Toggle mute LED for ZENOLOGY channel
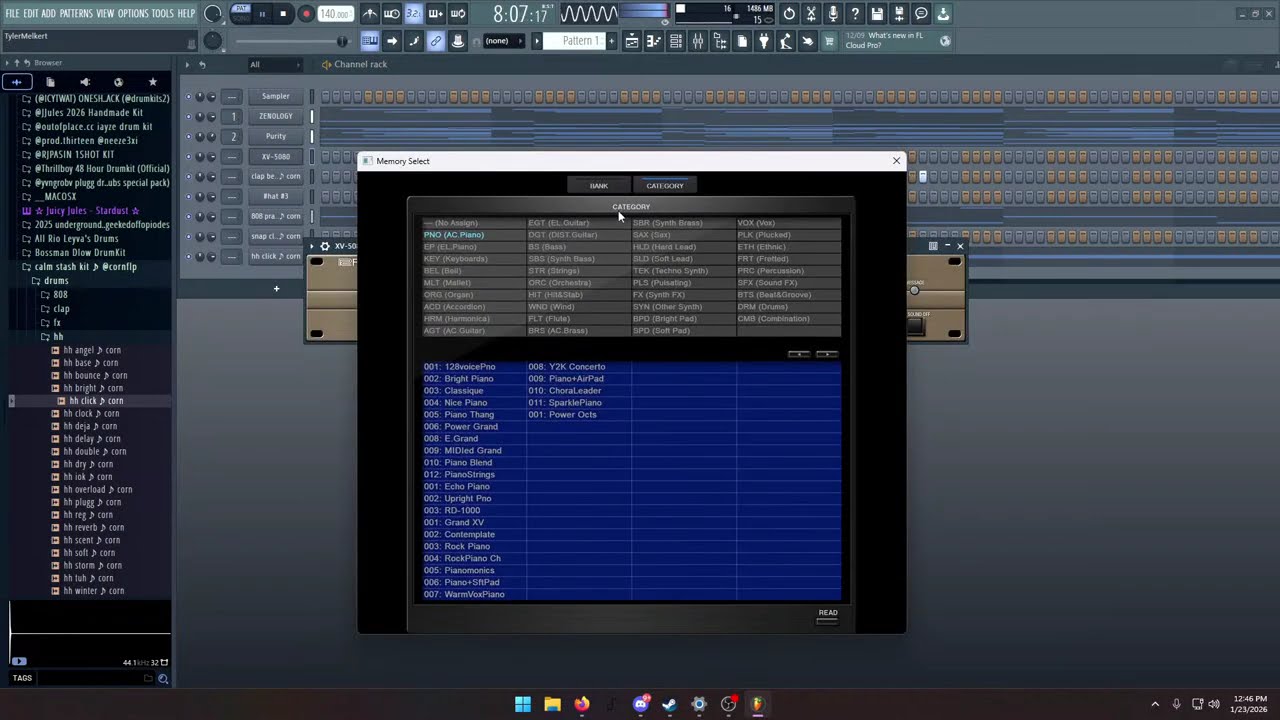The height and width of the screenshot is (720, 1280). click(188, 116)
